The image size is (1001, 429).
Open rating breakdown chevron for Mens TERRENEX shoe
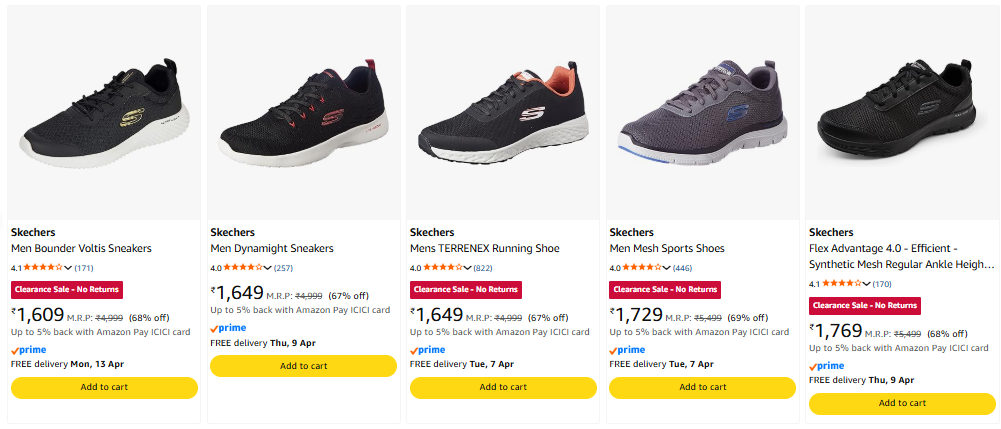pos(467,268)
